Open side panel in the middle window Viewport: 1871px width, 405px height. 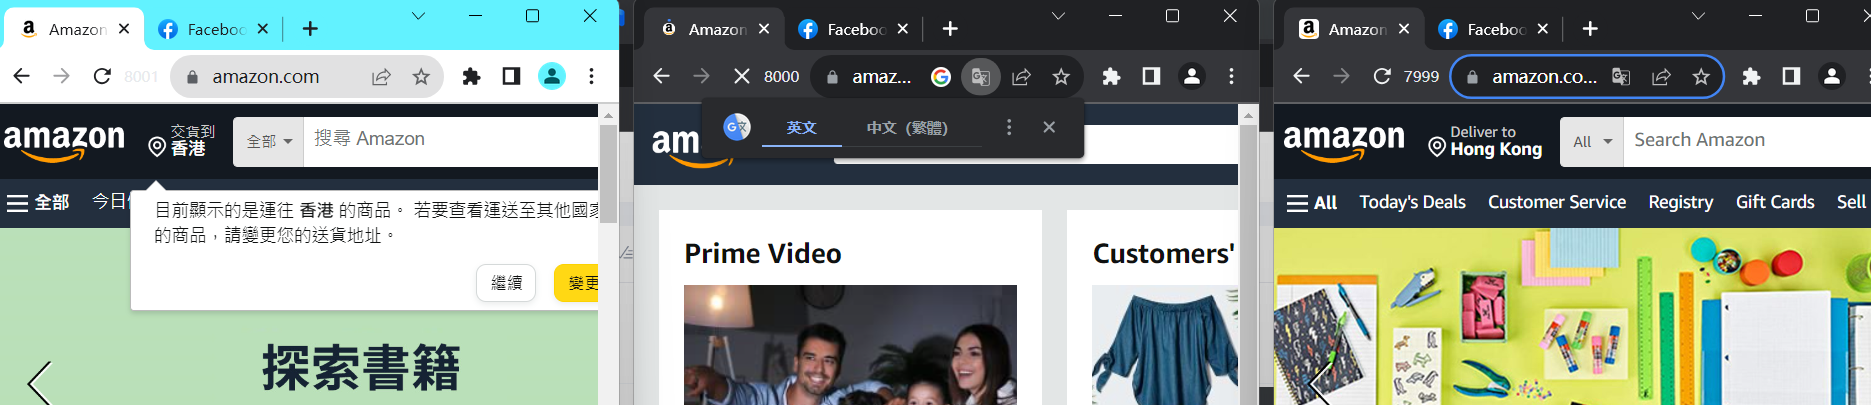[1151, 76]
